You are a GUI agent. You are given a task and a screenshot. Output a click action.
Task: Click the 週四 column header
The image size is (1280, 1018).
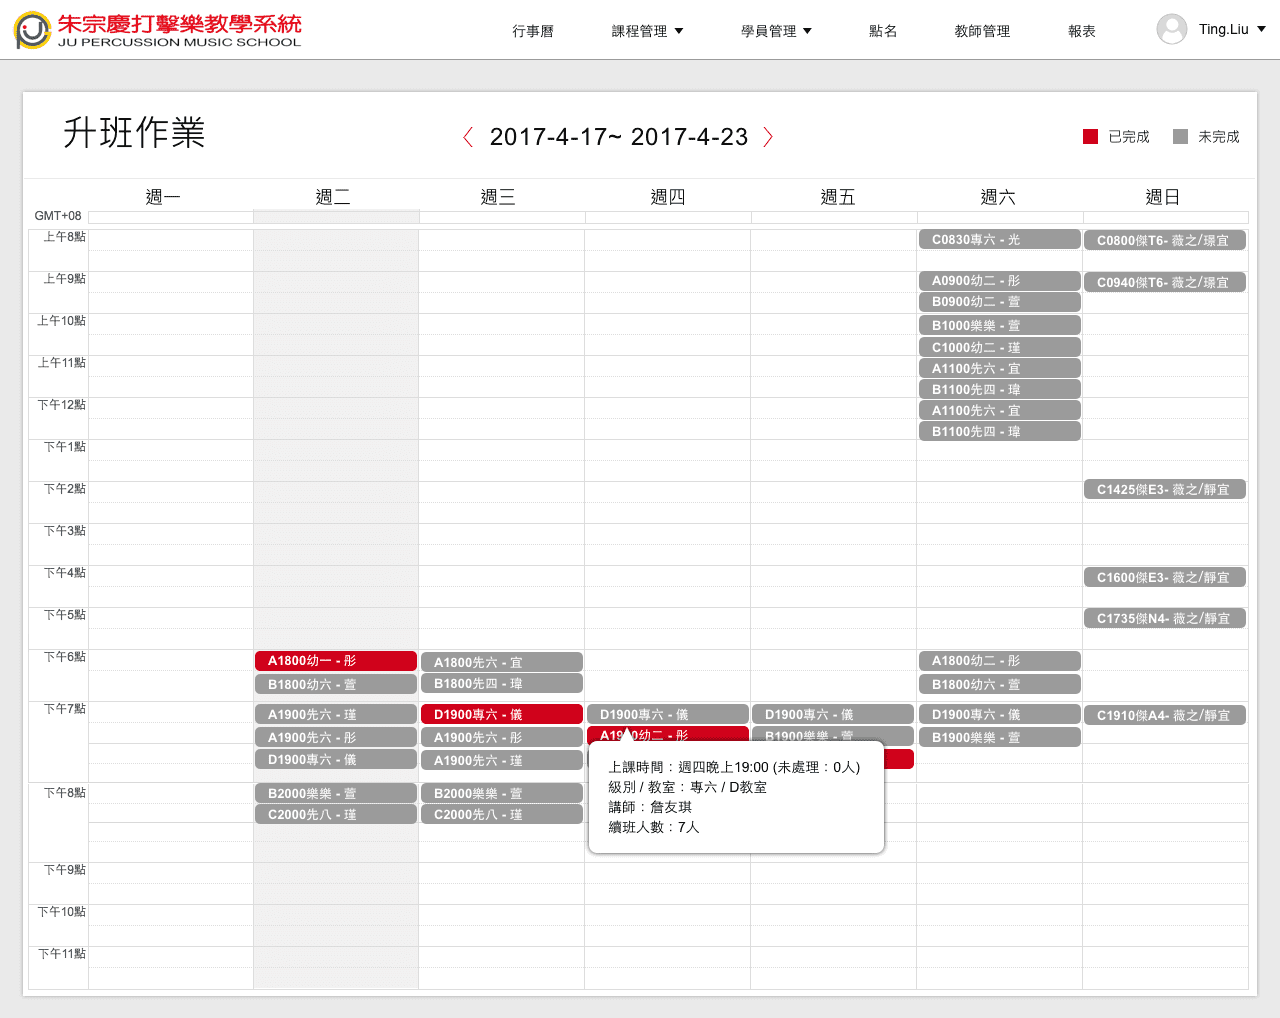click(x=668, y=197)
